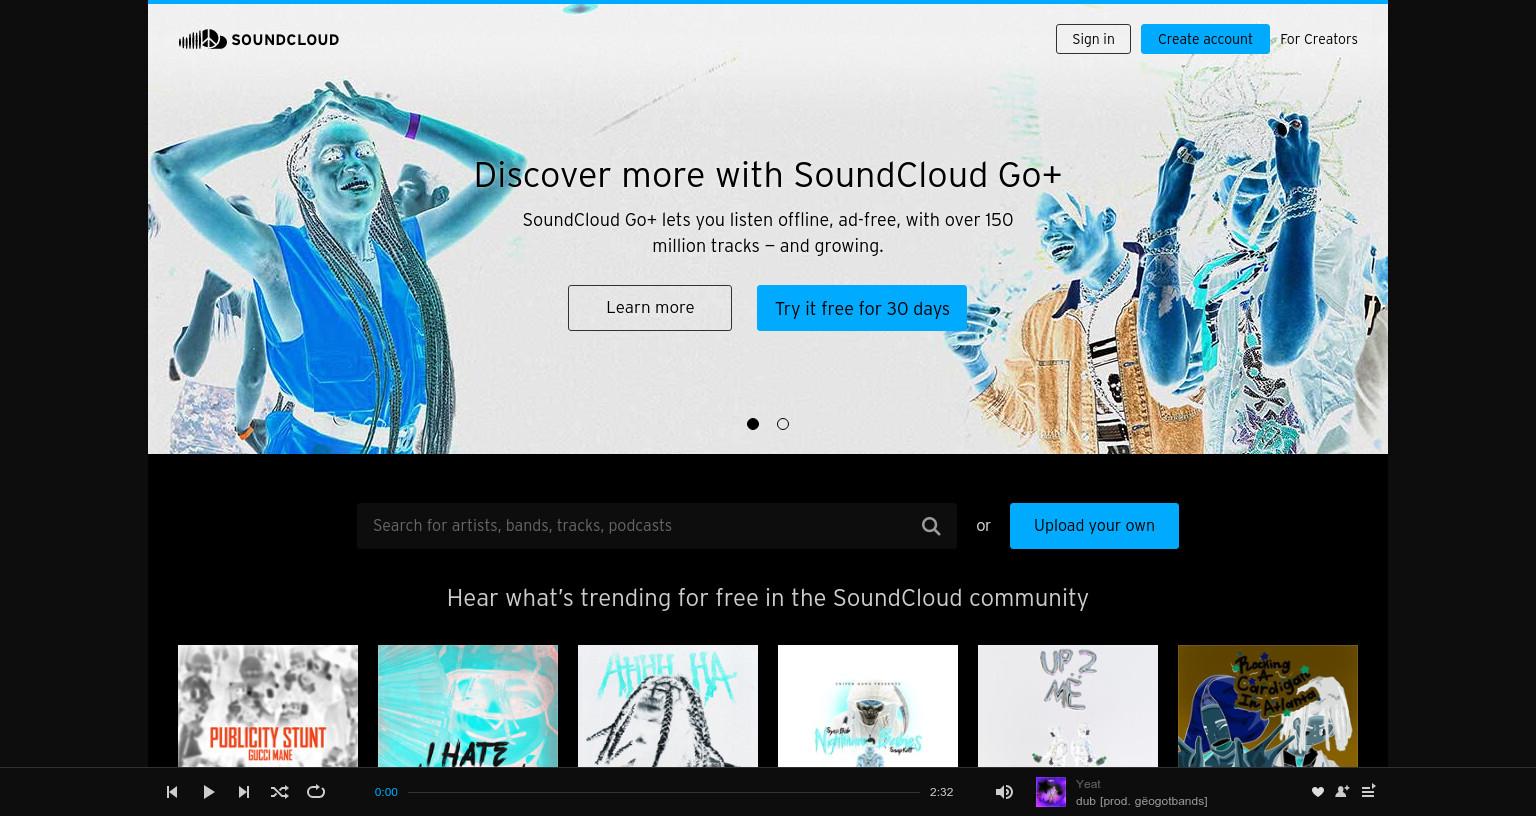Click the Create account button
1536x816 pixels.
coord(1205,39)
